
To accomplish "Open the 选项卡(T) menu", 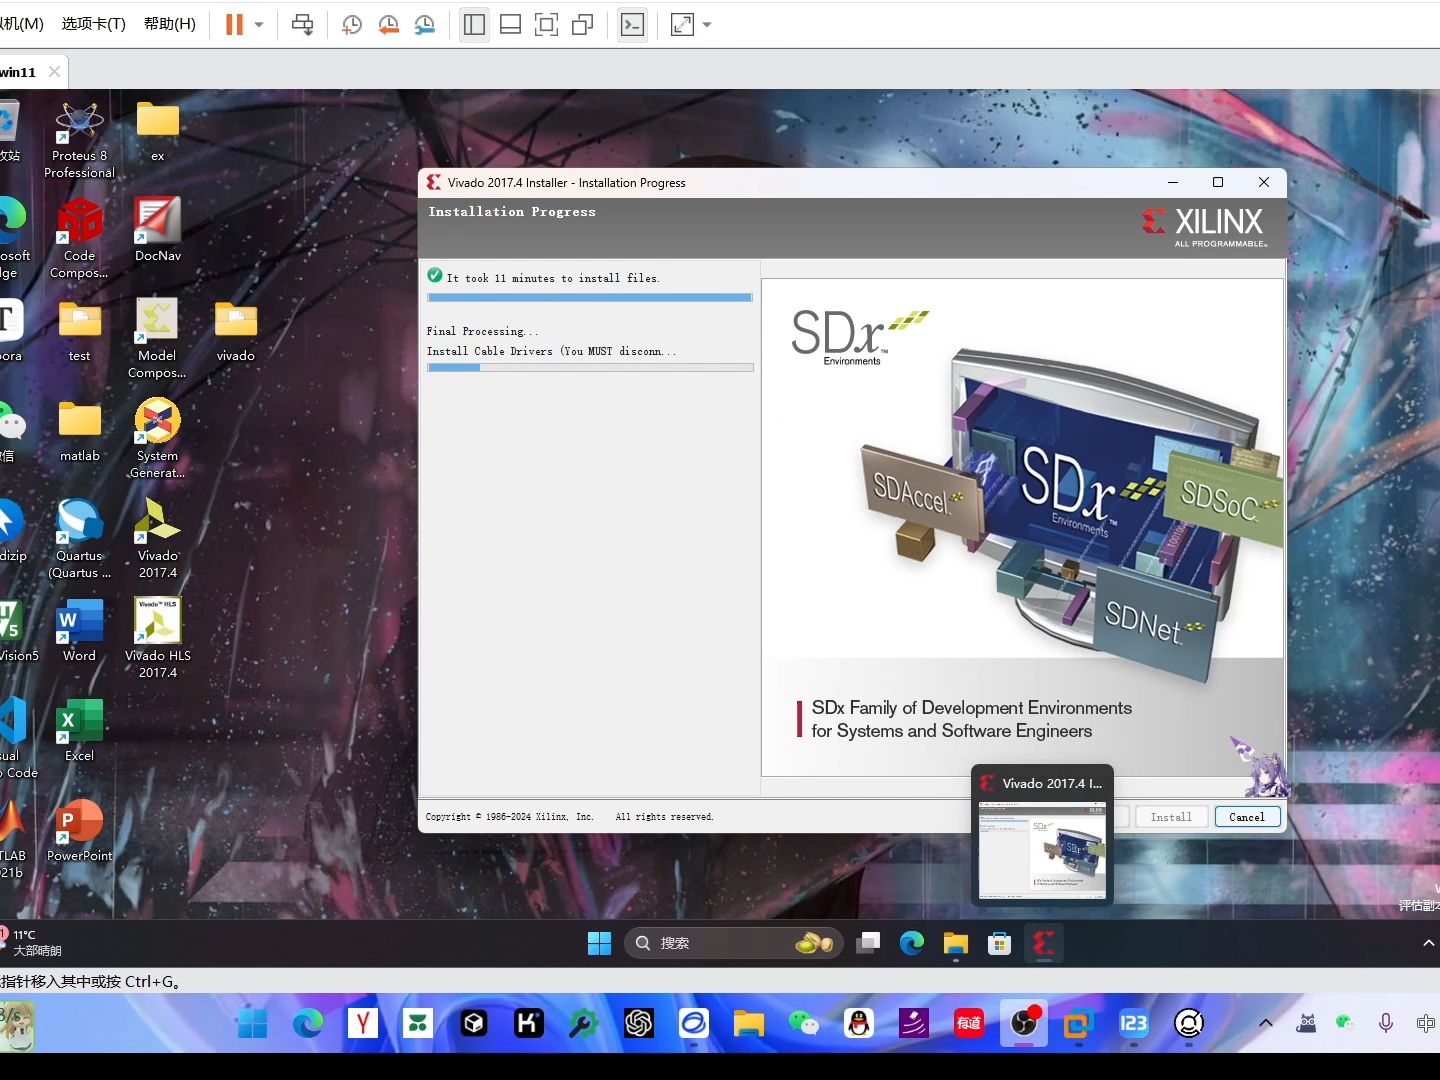I will [94, 23].
